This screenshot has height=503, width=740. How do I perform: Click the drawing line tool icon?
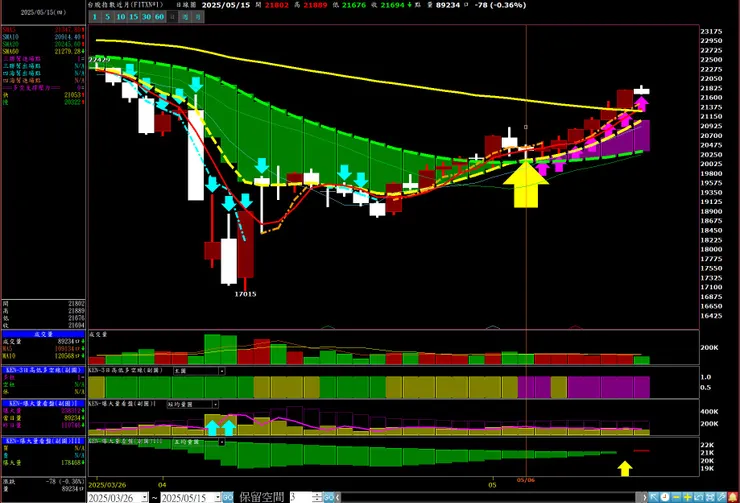coord(722,497)
